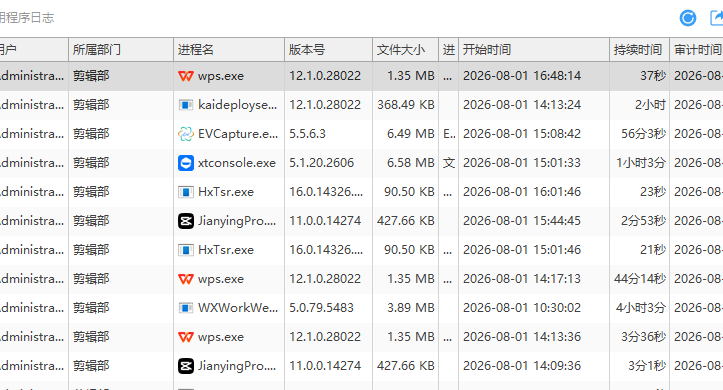Click process name WXWorkWe...
This screenshot has width=723, height=390.
coord(238,308)
